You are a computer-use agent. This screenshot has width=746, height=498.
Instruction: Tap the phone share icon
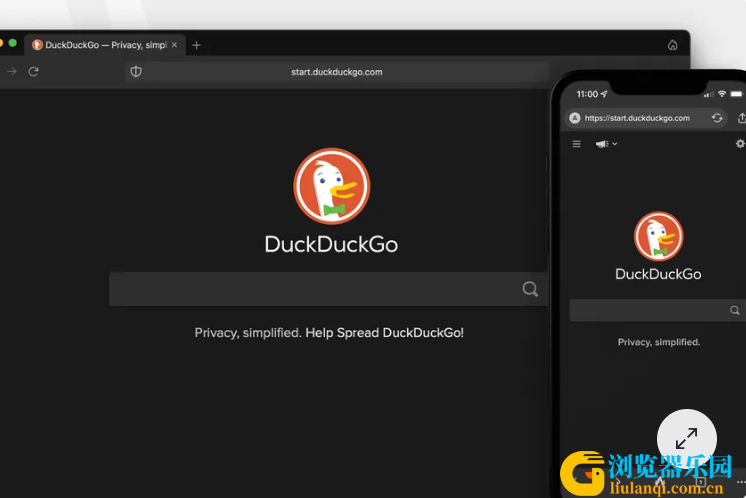(742, 117)
